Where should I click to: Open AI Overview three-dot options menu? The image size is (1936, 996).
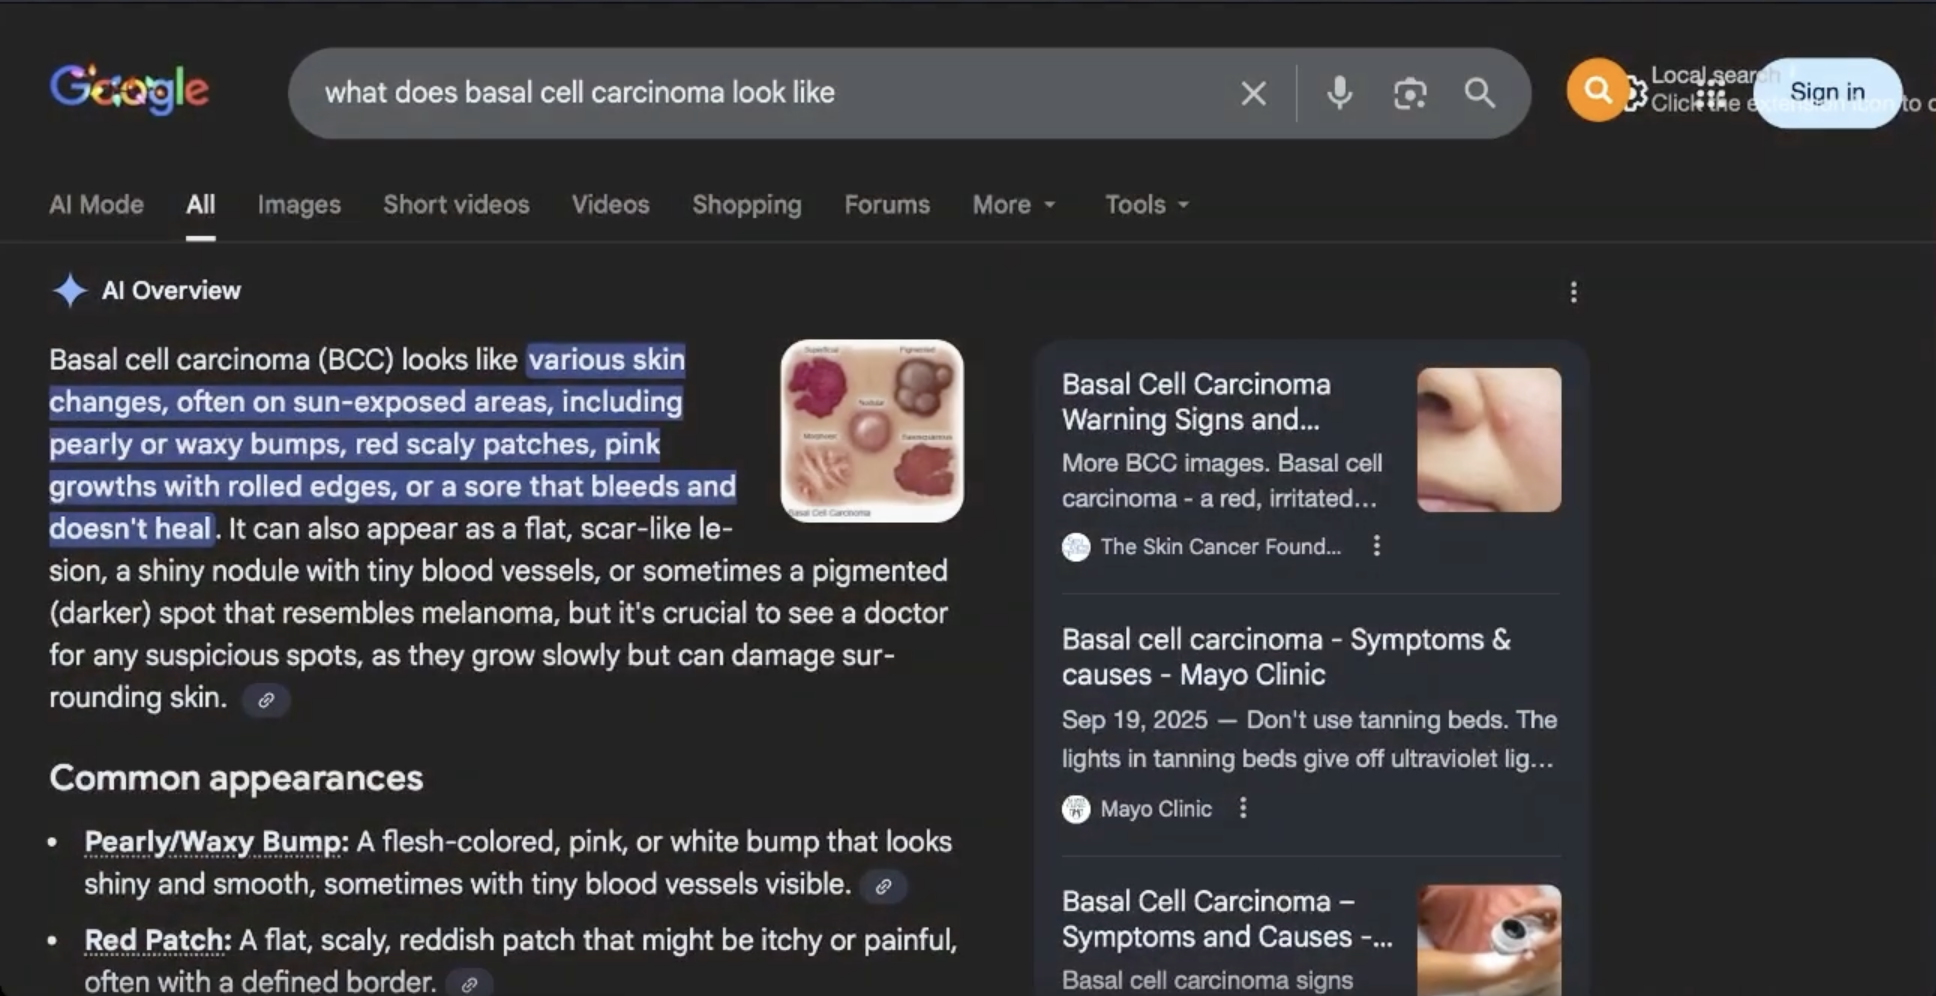(x=1573, y=292)
